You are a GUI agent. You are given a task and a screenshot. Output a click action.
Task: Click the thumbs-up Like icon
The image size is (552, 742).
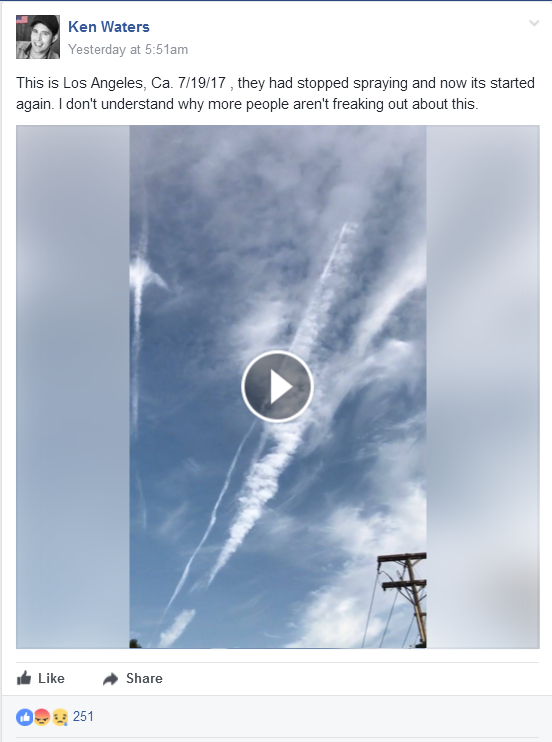tap(24, 678)
